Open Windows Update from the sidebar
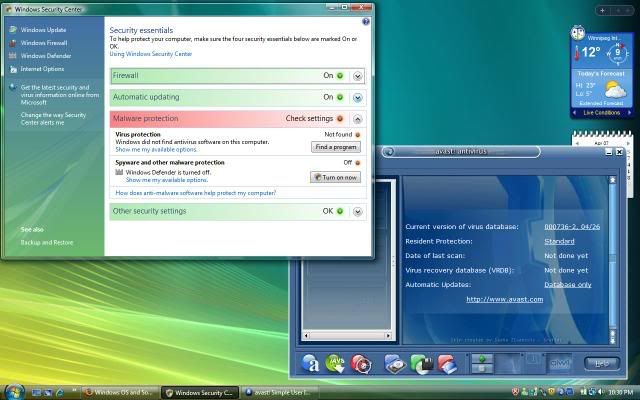The width and height of the screenshot is (640, 400). [x=43, y=30]
